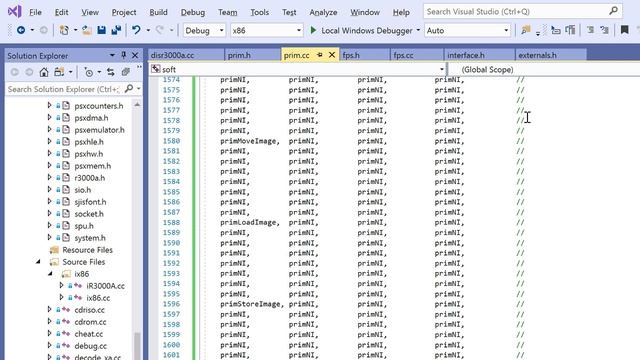Open the debugger target dropdown arrow
640x360 pixels.
[418, 31]
